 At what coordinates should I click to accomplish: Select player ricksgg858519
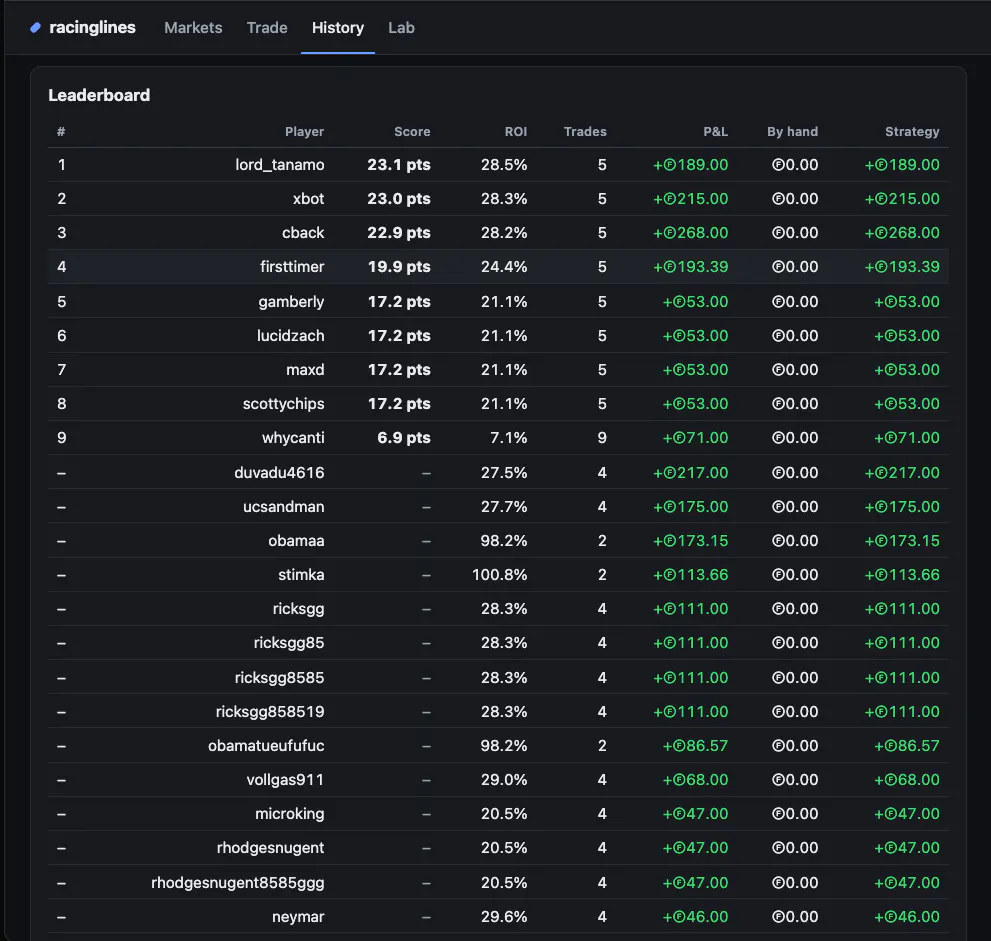[x=270, y=712]
